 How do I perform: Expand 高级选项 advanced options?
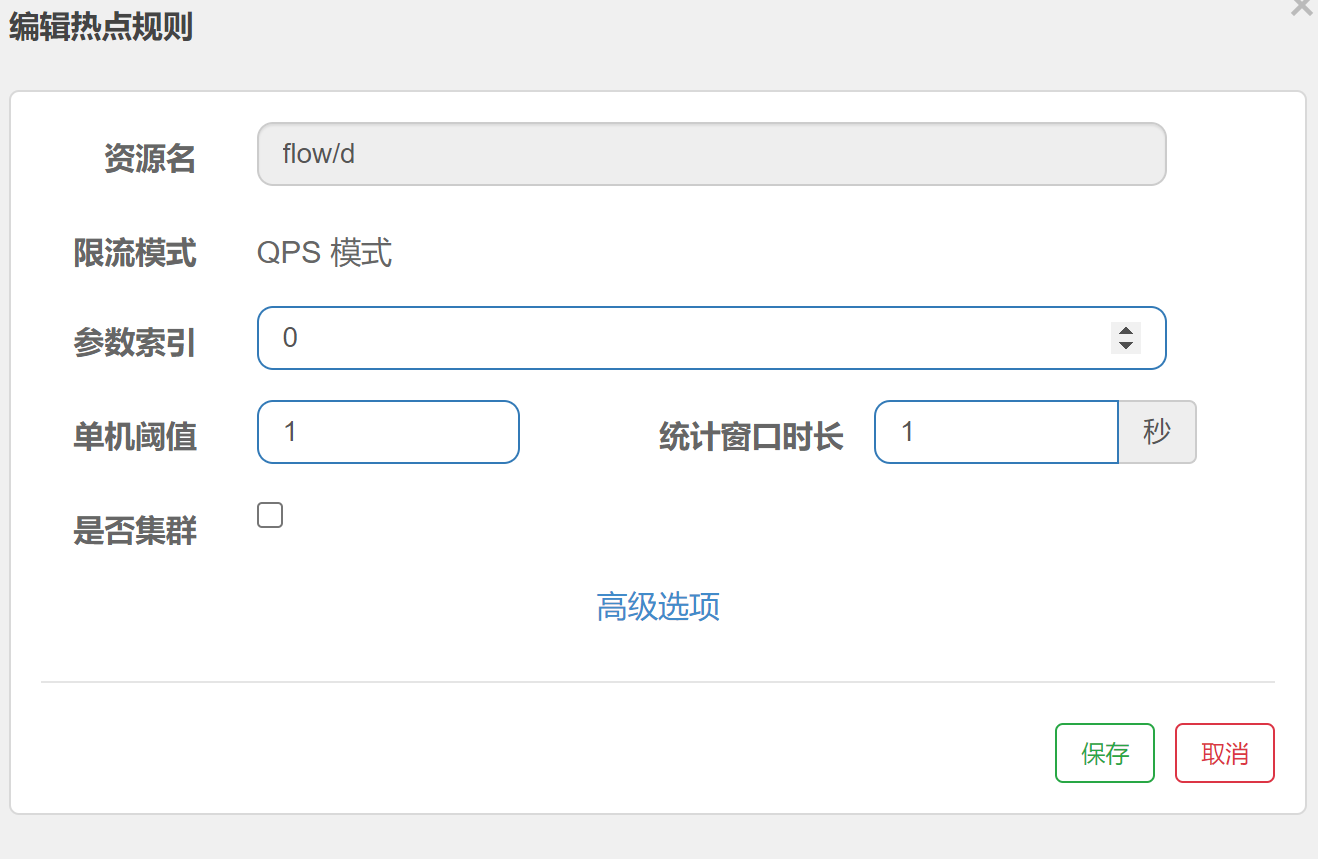(658, 606)
